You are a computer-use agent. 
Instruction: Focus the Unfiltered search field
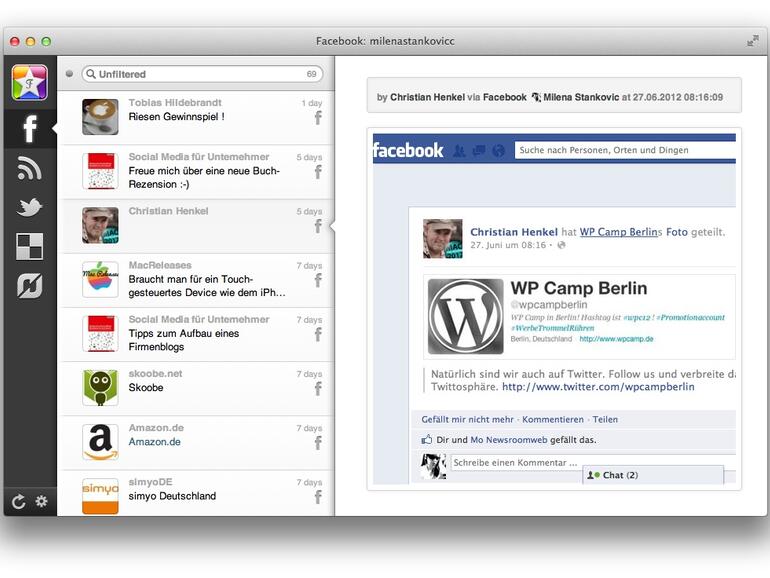(202, 74)
